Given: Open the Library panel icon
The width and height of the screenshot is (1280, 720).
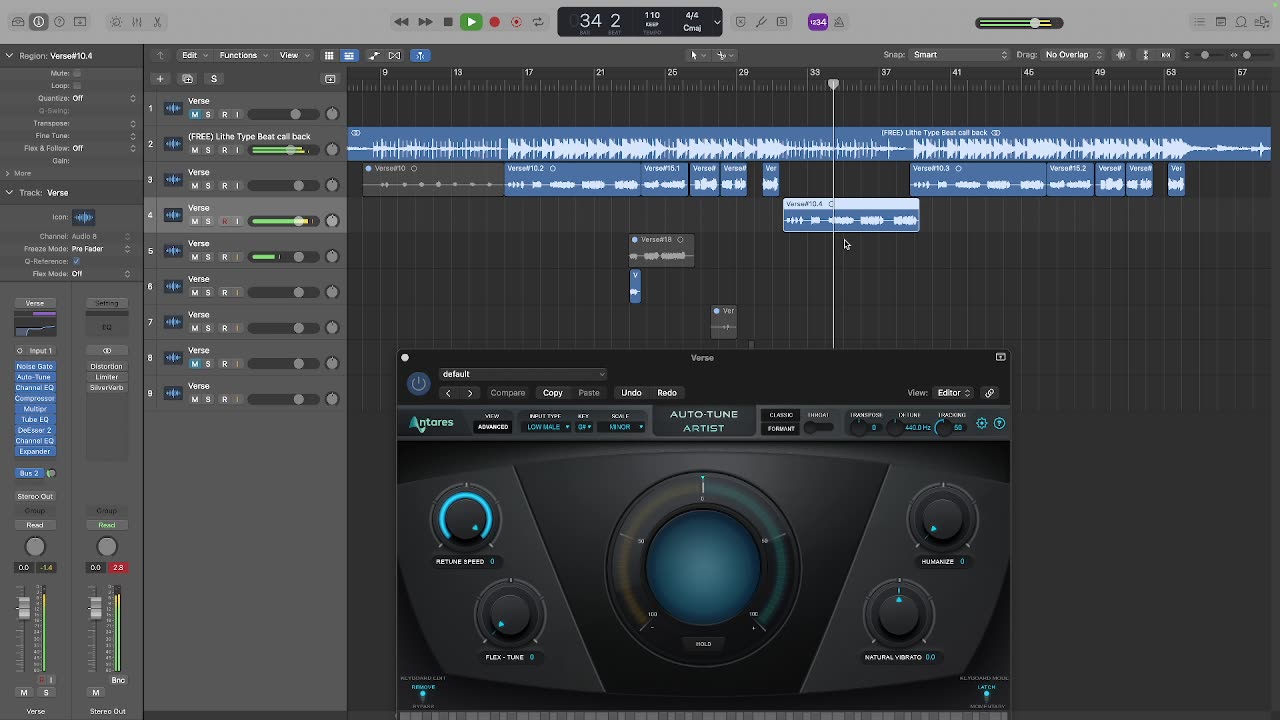Looking at the screenshot, I should pos(17,22).
